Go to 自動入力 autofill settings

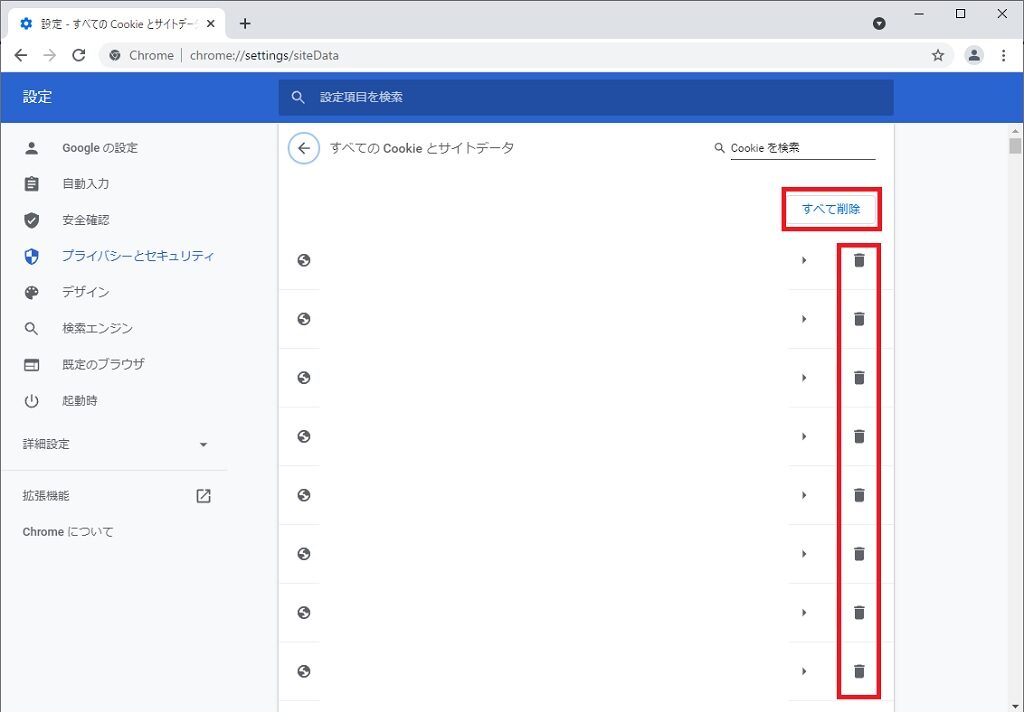pos(86,184)
